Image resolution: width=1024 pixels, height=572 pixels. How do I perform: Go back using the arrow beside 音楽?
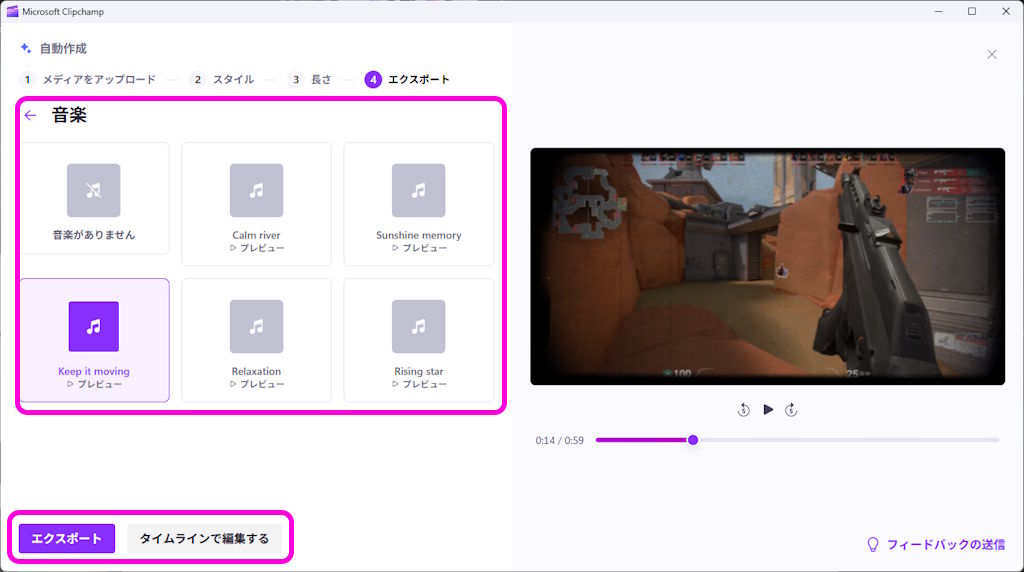[30, 116]
